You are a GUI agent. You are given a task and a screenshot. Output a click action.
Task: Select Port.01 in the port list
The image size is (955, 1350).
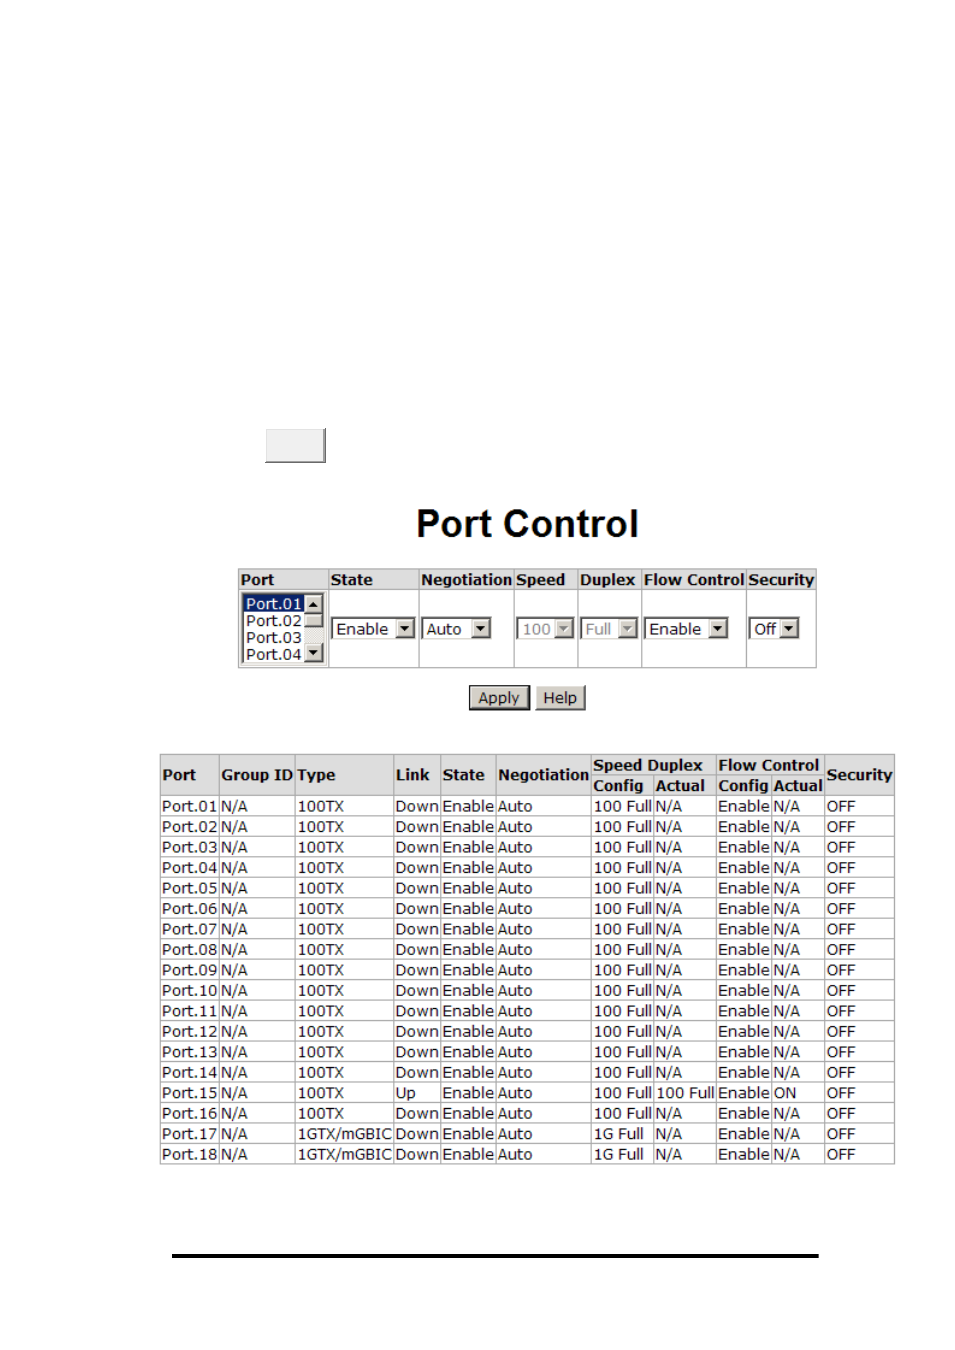273,603
